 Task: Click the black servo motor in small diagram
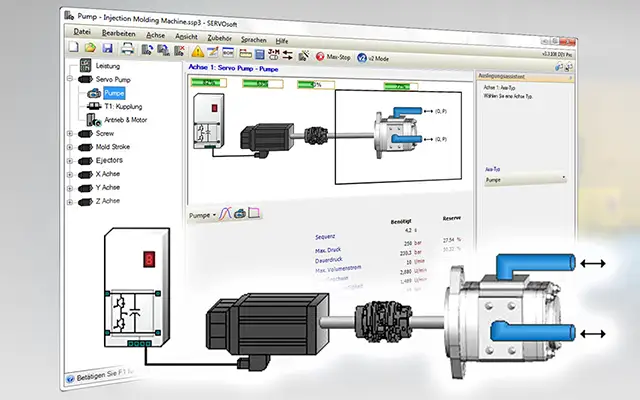pyautogui.click(x=267, y=137)
